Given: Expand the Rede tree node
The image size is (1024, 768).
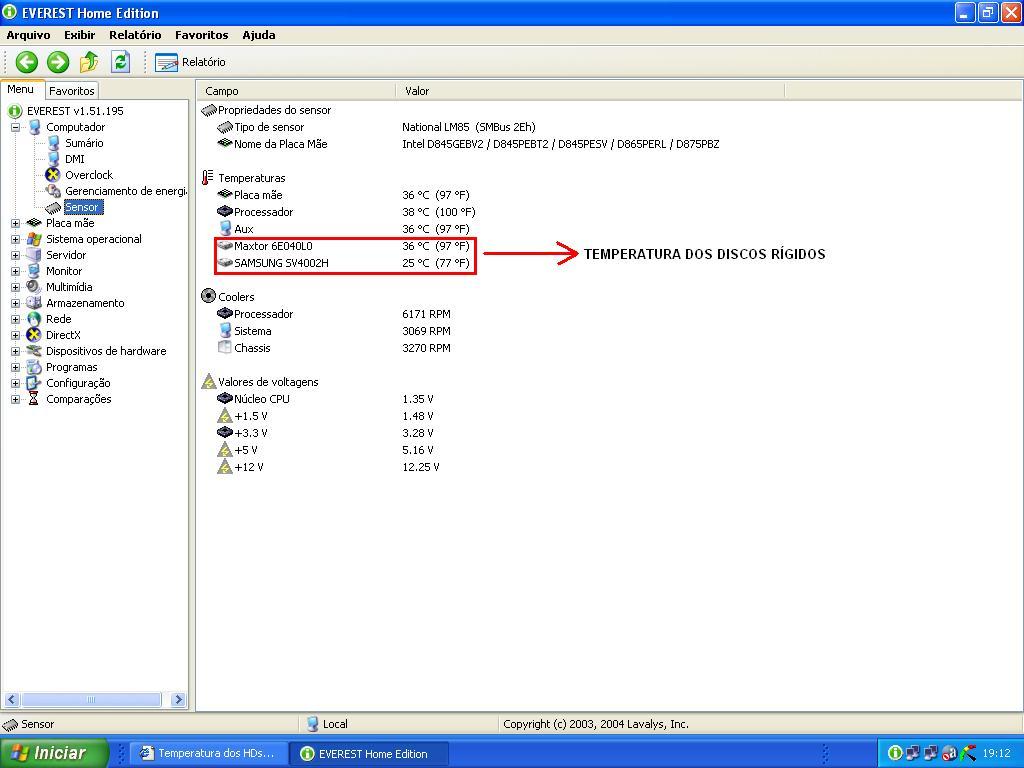Looking at the screenshot, I should coord(16,319).
